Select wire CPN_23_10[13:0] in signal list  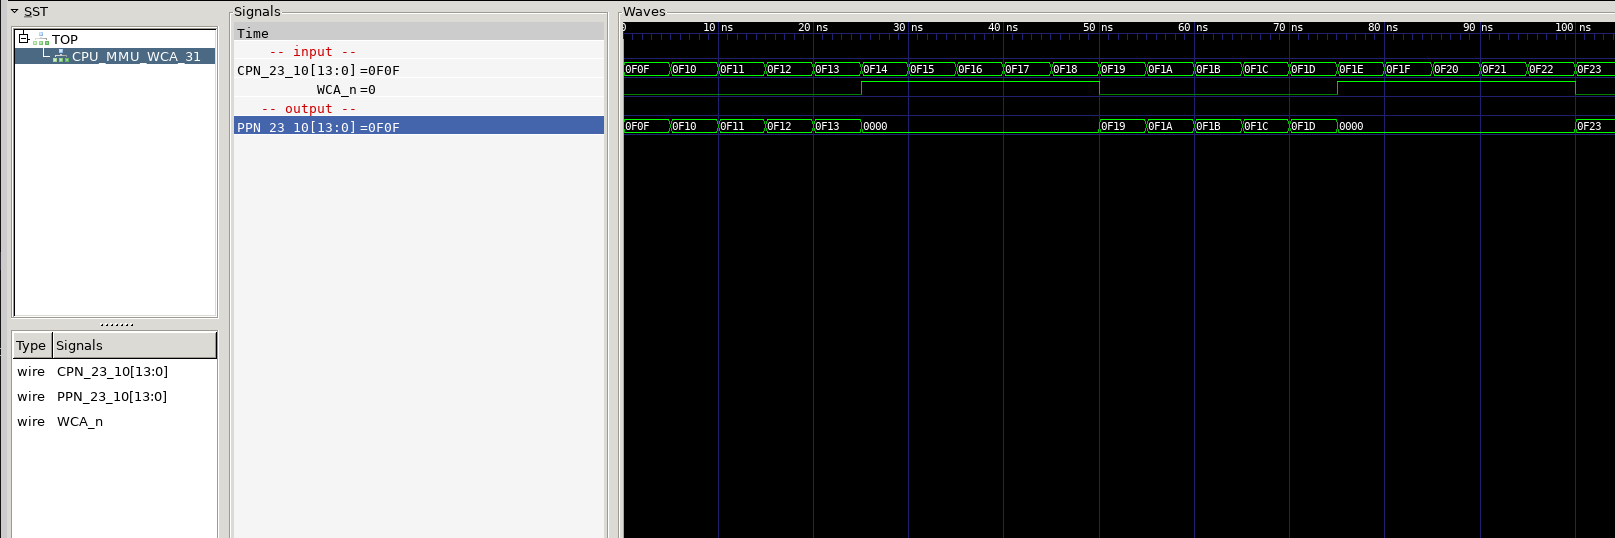coord(114,371)
